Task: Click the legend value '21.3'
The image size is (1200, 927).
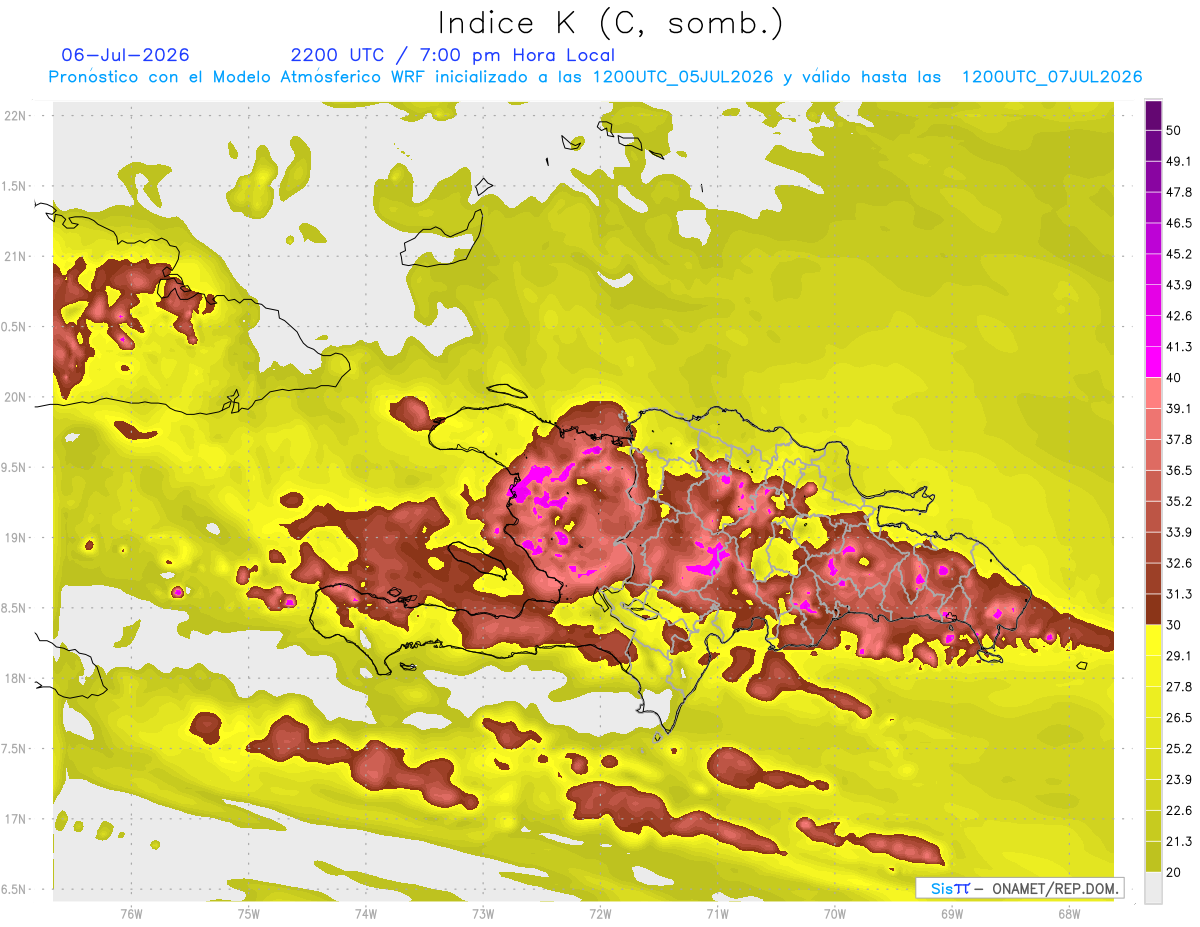Action: click(1178, 841)
